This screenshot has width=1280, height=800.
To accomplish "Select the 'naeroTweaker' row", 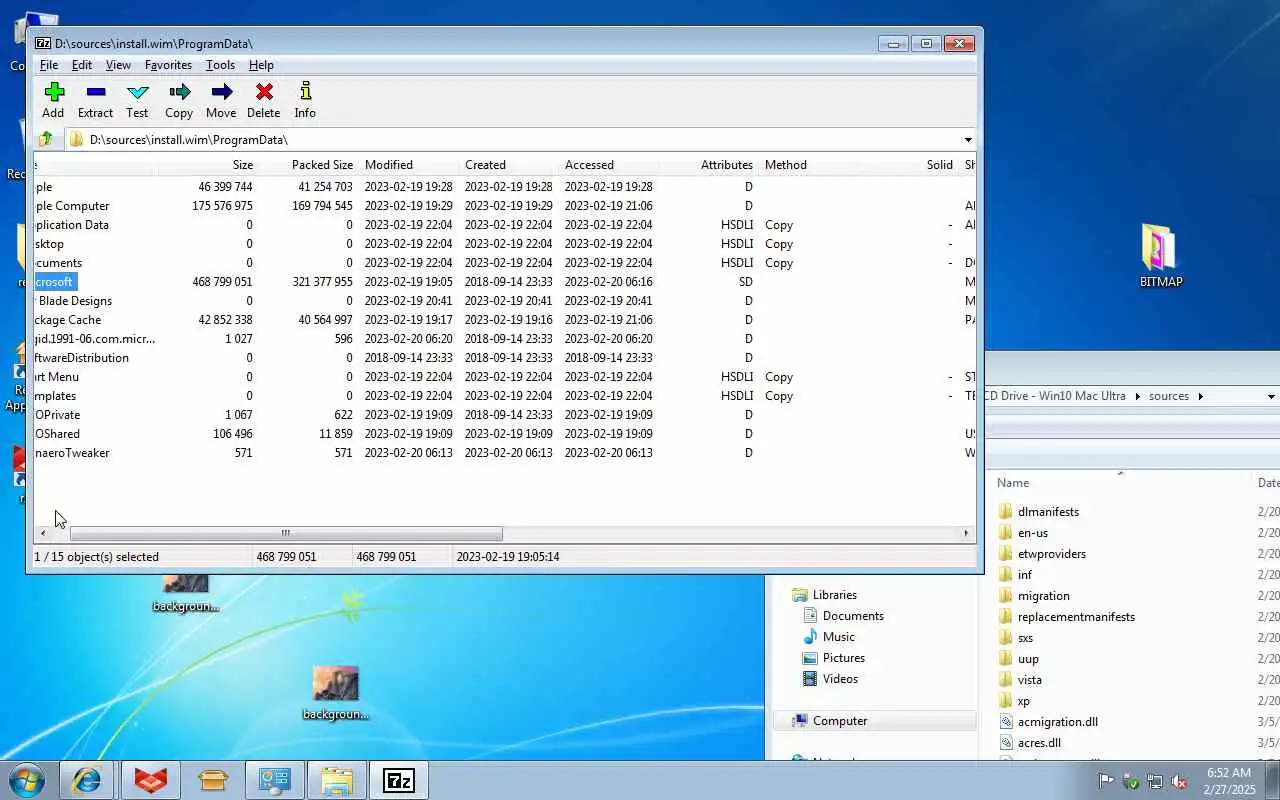I will coord(504,453).
